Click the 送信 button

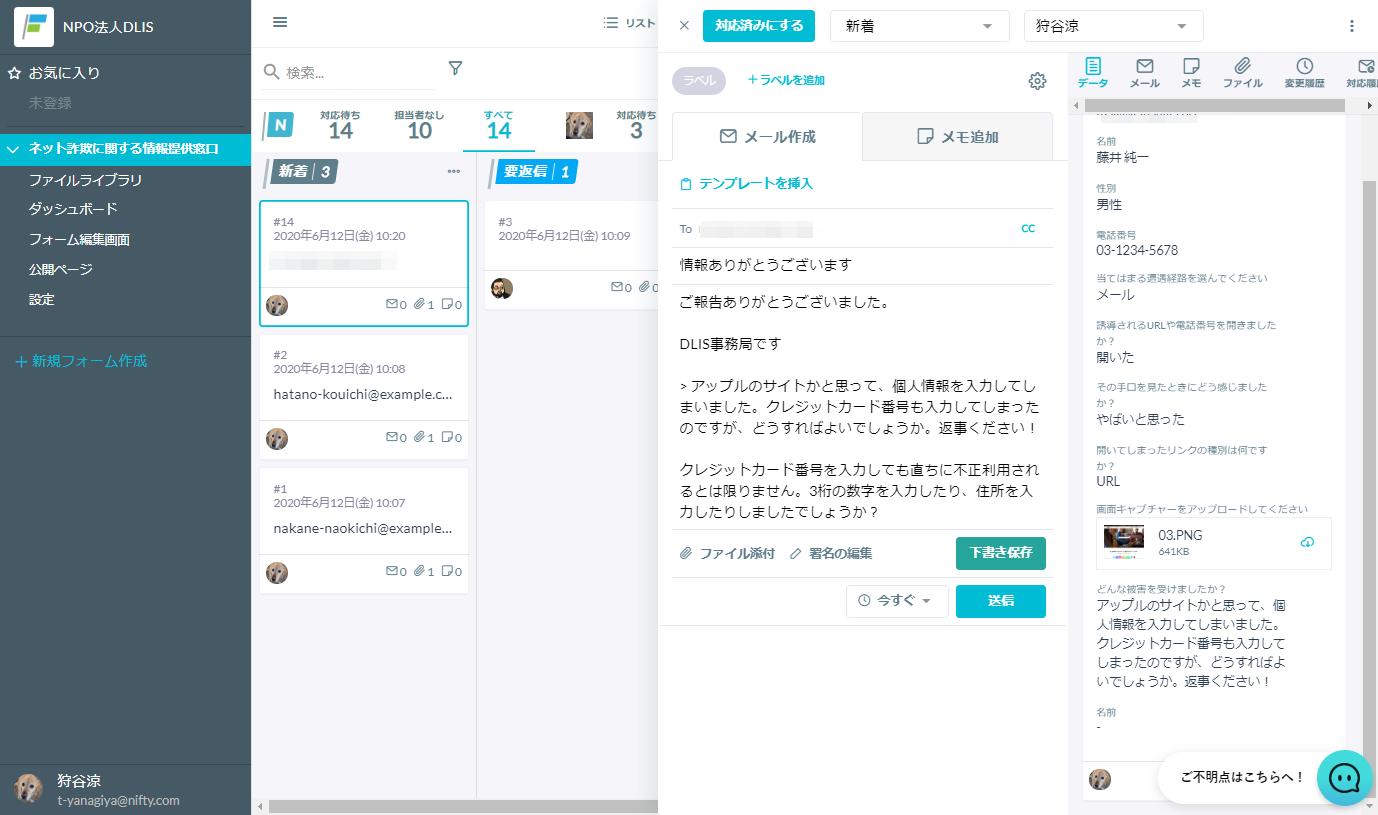[x=1001, y=601]
